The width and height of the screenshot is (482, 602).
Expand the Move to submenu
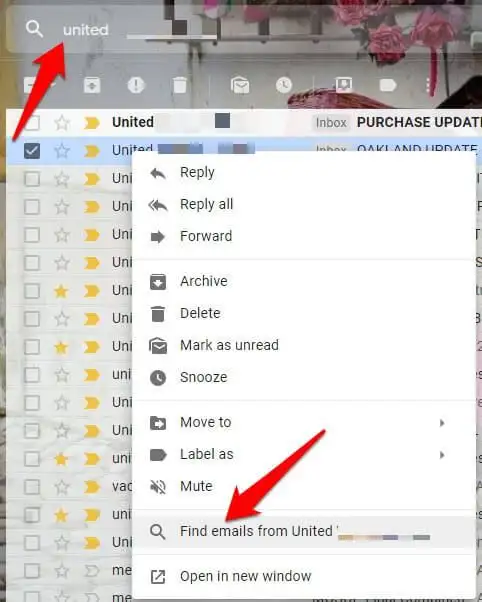pyautogui.click(x=305, y=423)
